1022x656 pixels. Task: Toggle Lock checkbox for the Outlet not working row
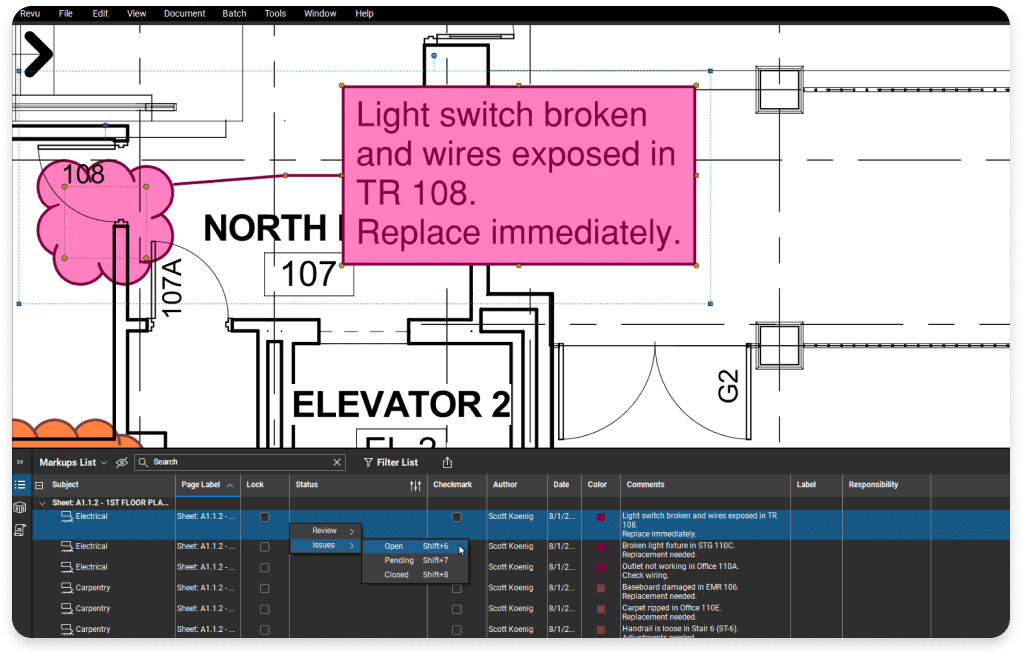click(x=265, y=568)
